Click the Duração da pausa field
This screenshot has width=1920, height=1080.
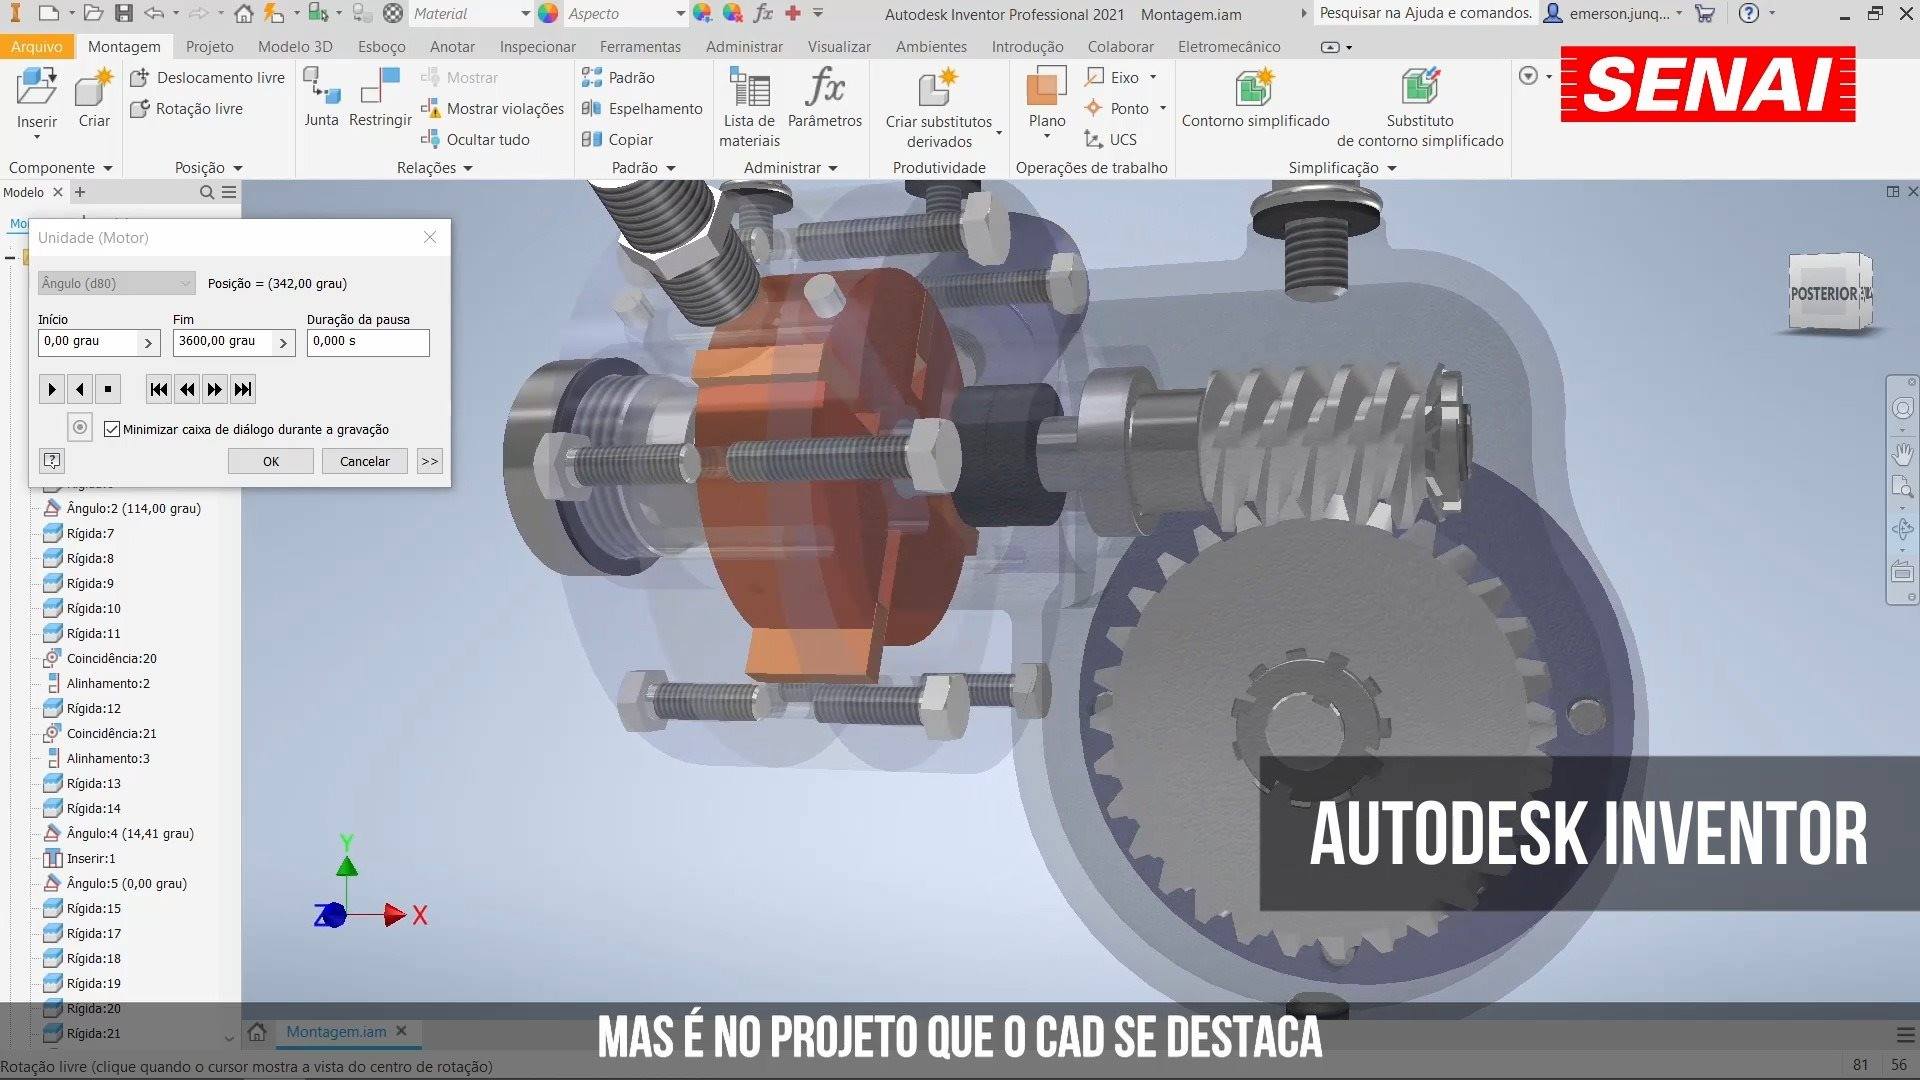[368, 342]
